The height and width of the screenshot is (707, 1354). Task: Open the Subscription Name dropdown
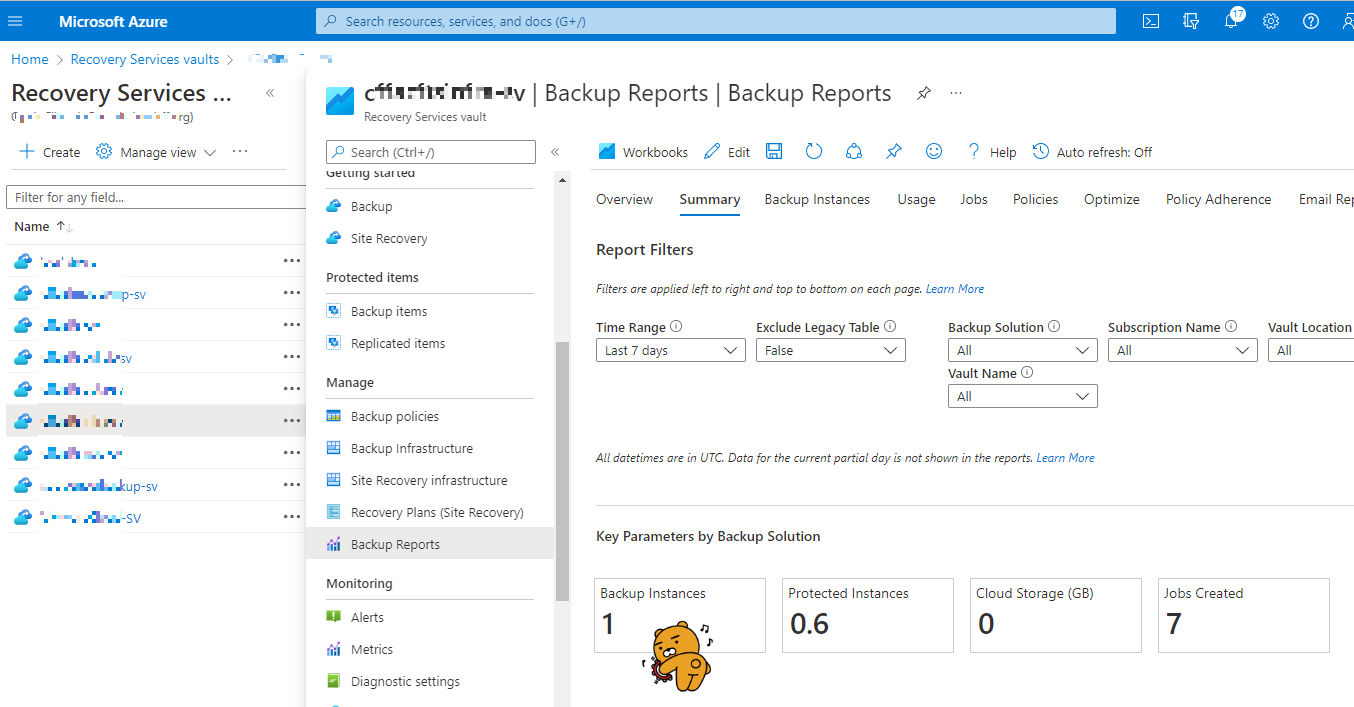(x=1183, y=350)
